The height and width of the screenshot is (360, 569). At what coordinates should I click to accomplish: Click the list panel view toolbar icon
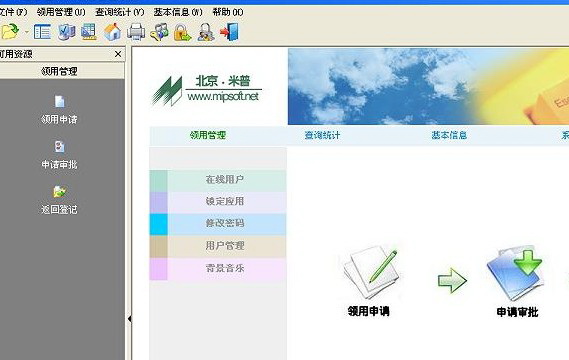(x=42, y=32)
